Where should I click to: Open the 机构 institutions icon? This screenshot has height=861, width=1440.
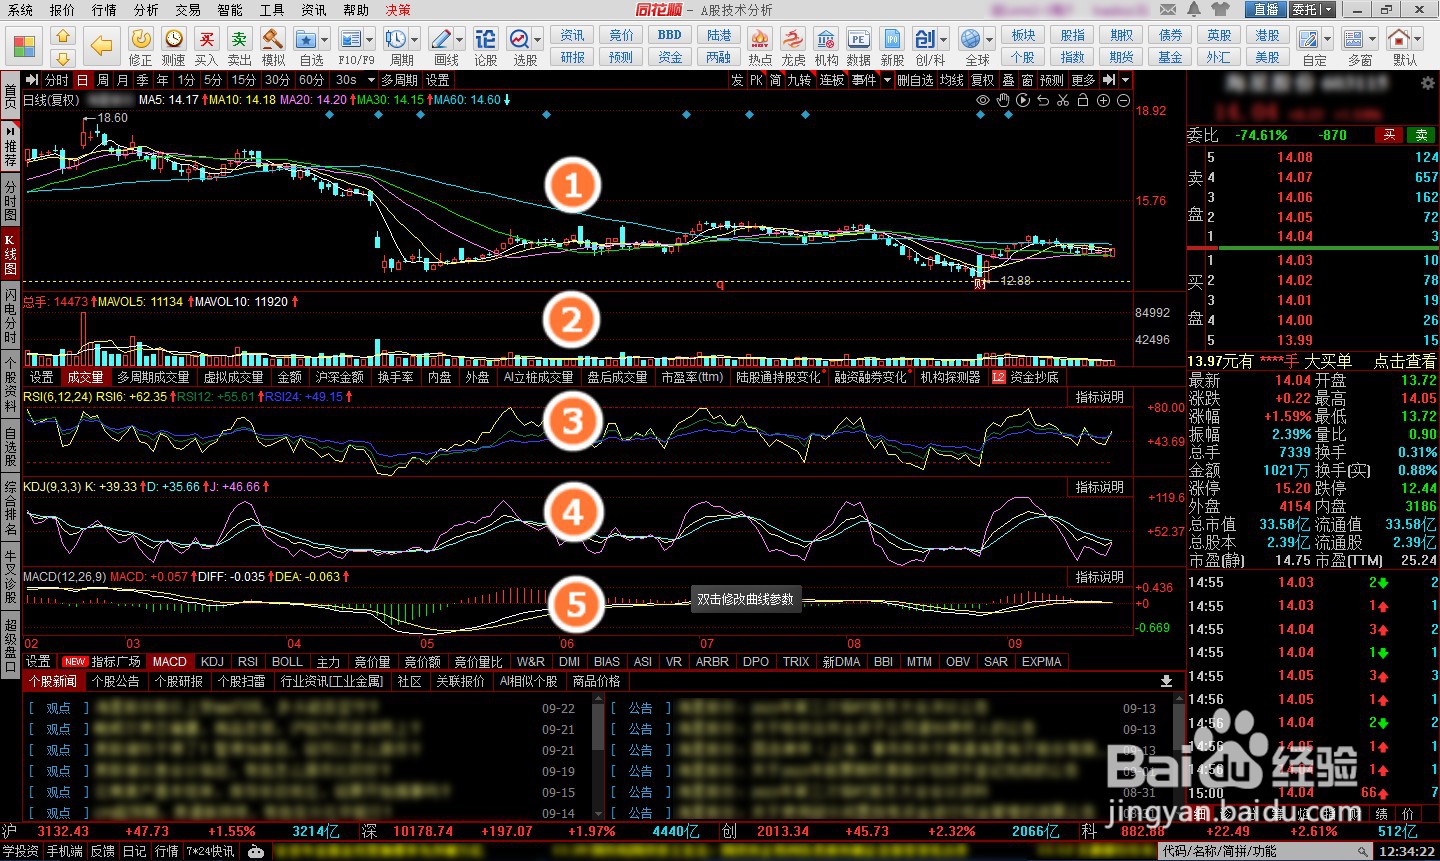(x=826, y=39)
